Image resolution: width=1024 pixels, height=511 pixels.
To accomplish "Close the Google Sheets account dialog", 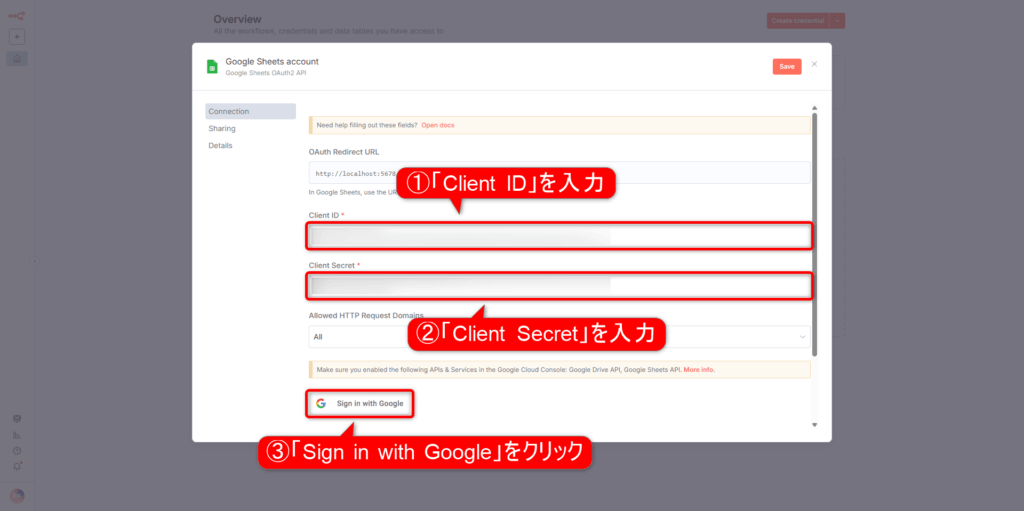I will coord(814,64).
